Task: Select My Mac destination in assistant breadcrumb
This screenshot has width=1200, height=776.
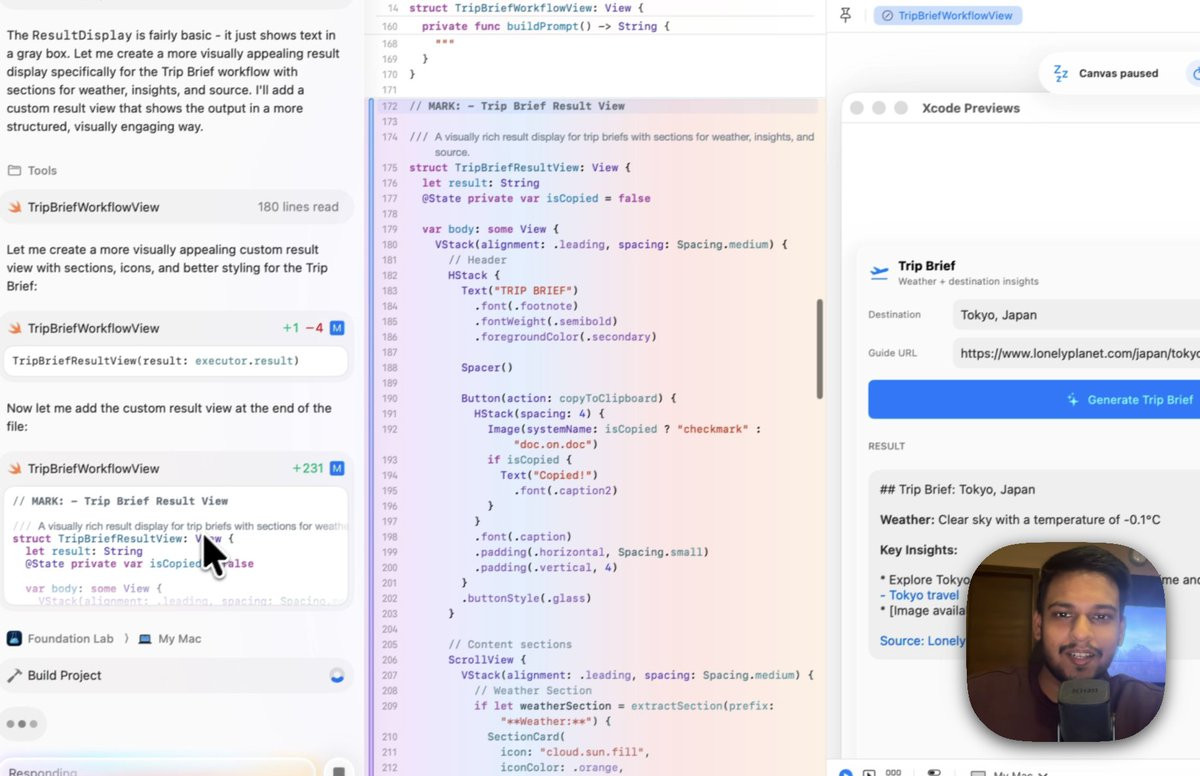Action: pos(180,639)
